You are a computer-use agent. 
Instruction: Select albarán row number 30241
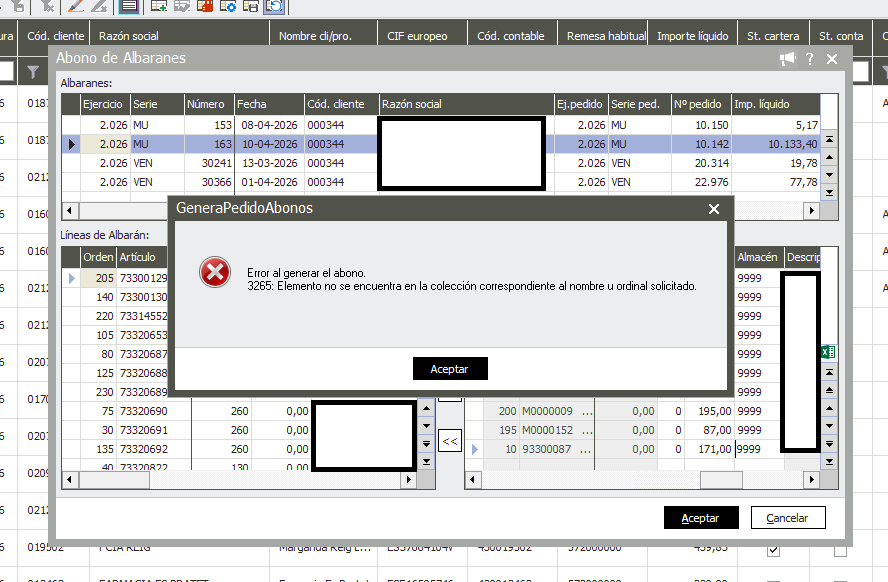[x=208, y=163]
